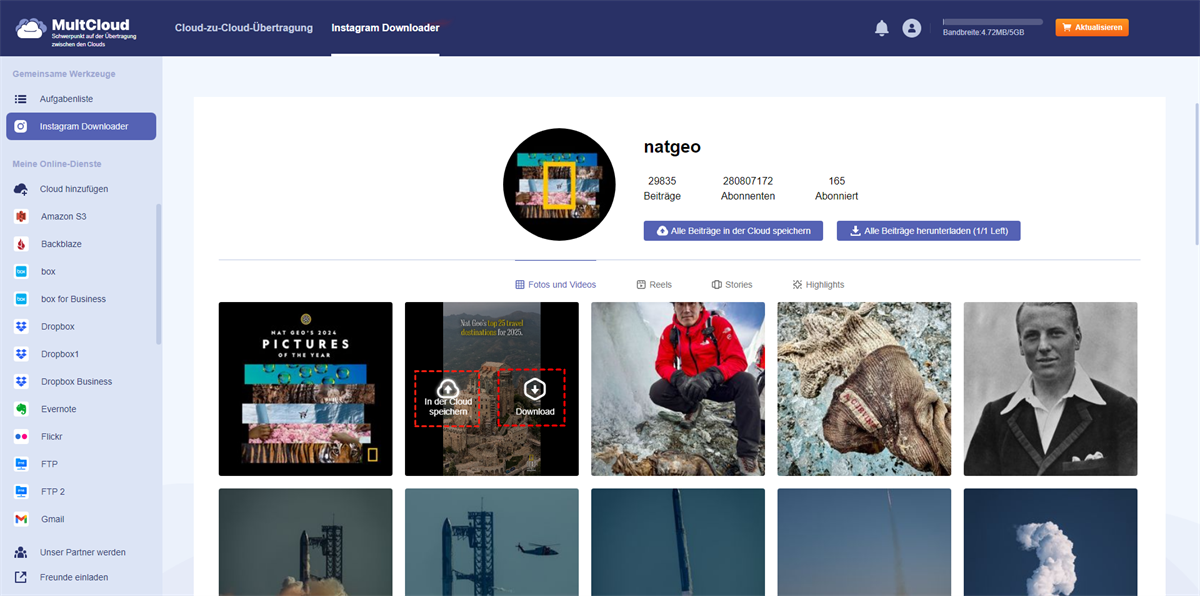Select the Gmail icon
The image size is (1200, 596).
(x=20, y=519)
